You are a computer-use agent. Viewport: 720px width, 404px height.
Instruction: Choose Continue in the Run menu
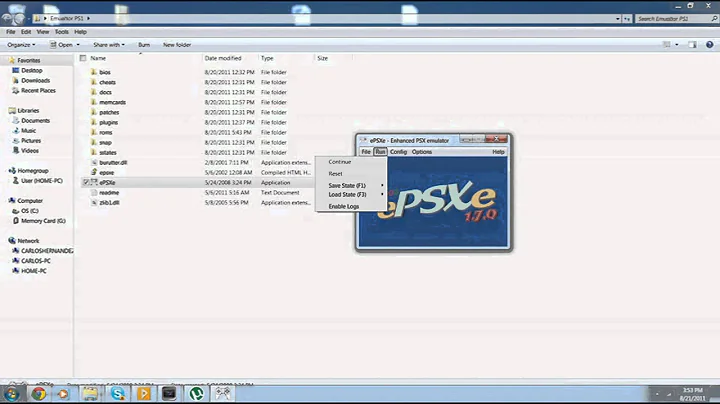(x=340, y=162)
